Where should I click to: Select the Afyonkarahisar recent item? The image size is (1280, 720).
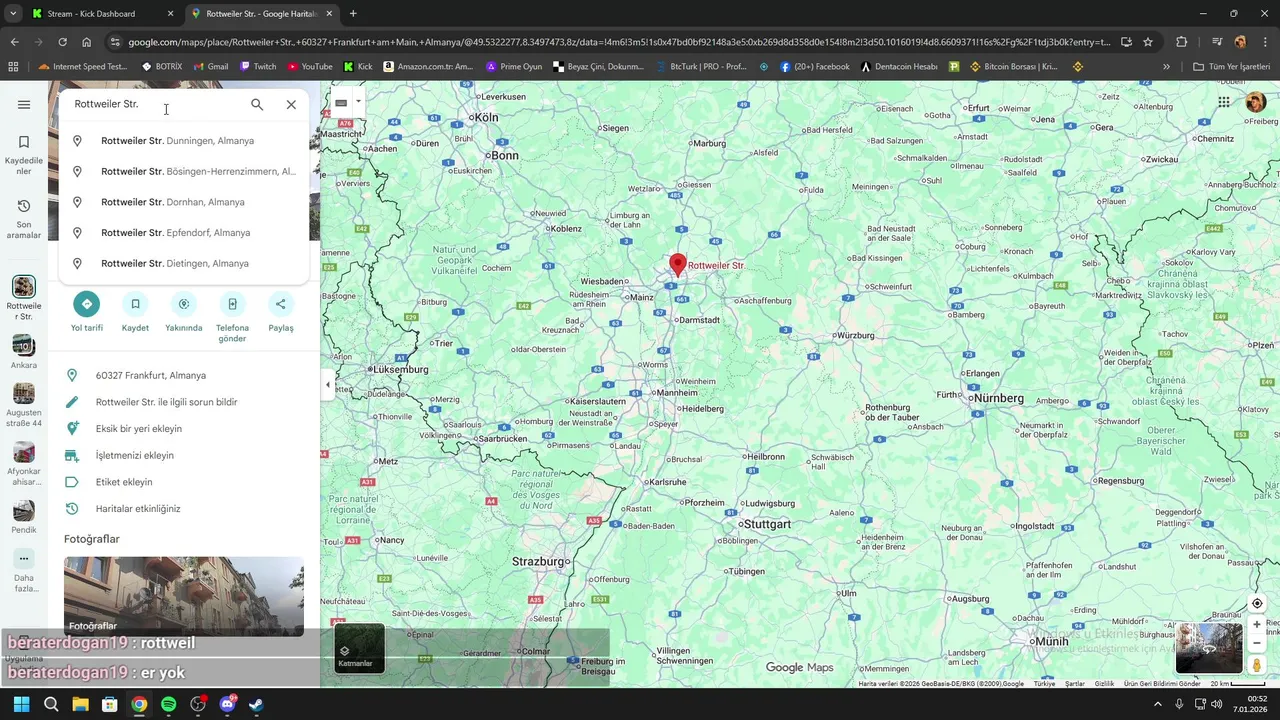[24, 464]
